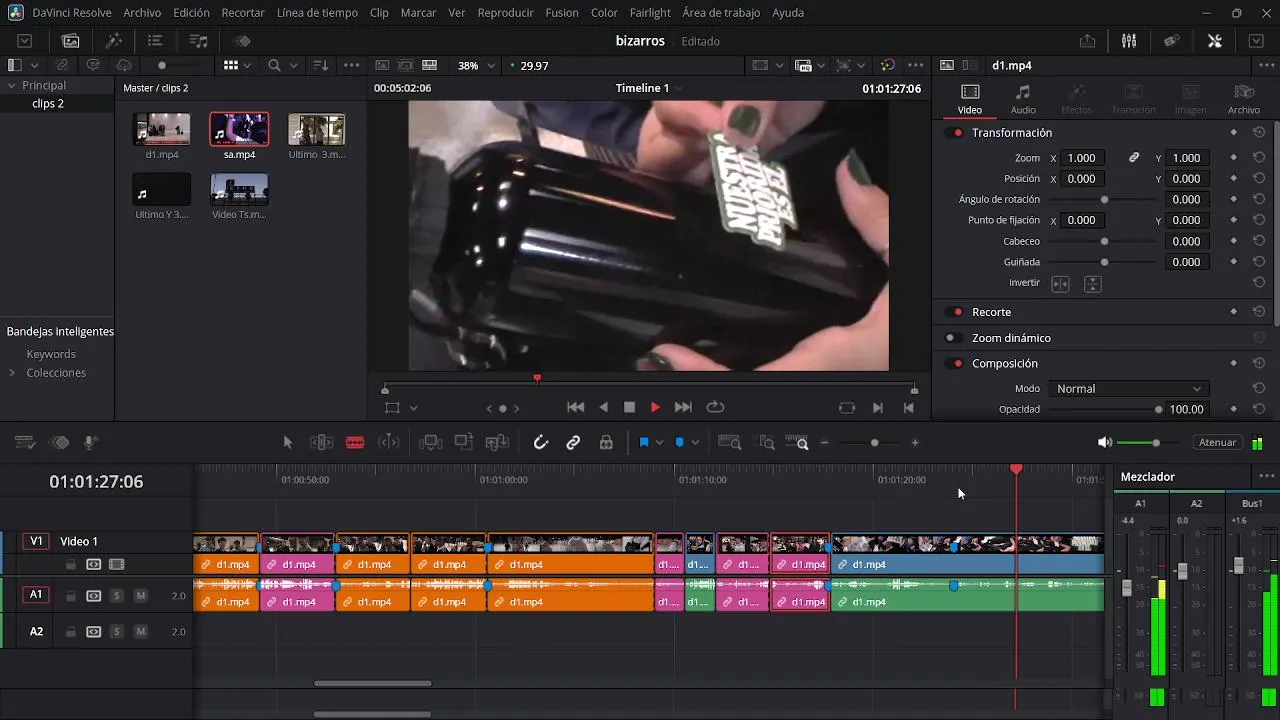Click timeline zoom-out minus button
Screen dimensions: 1280x720
click(824, 443)
